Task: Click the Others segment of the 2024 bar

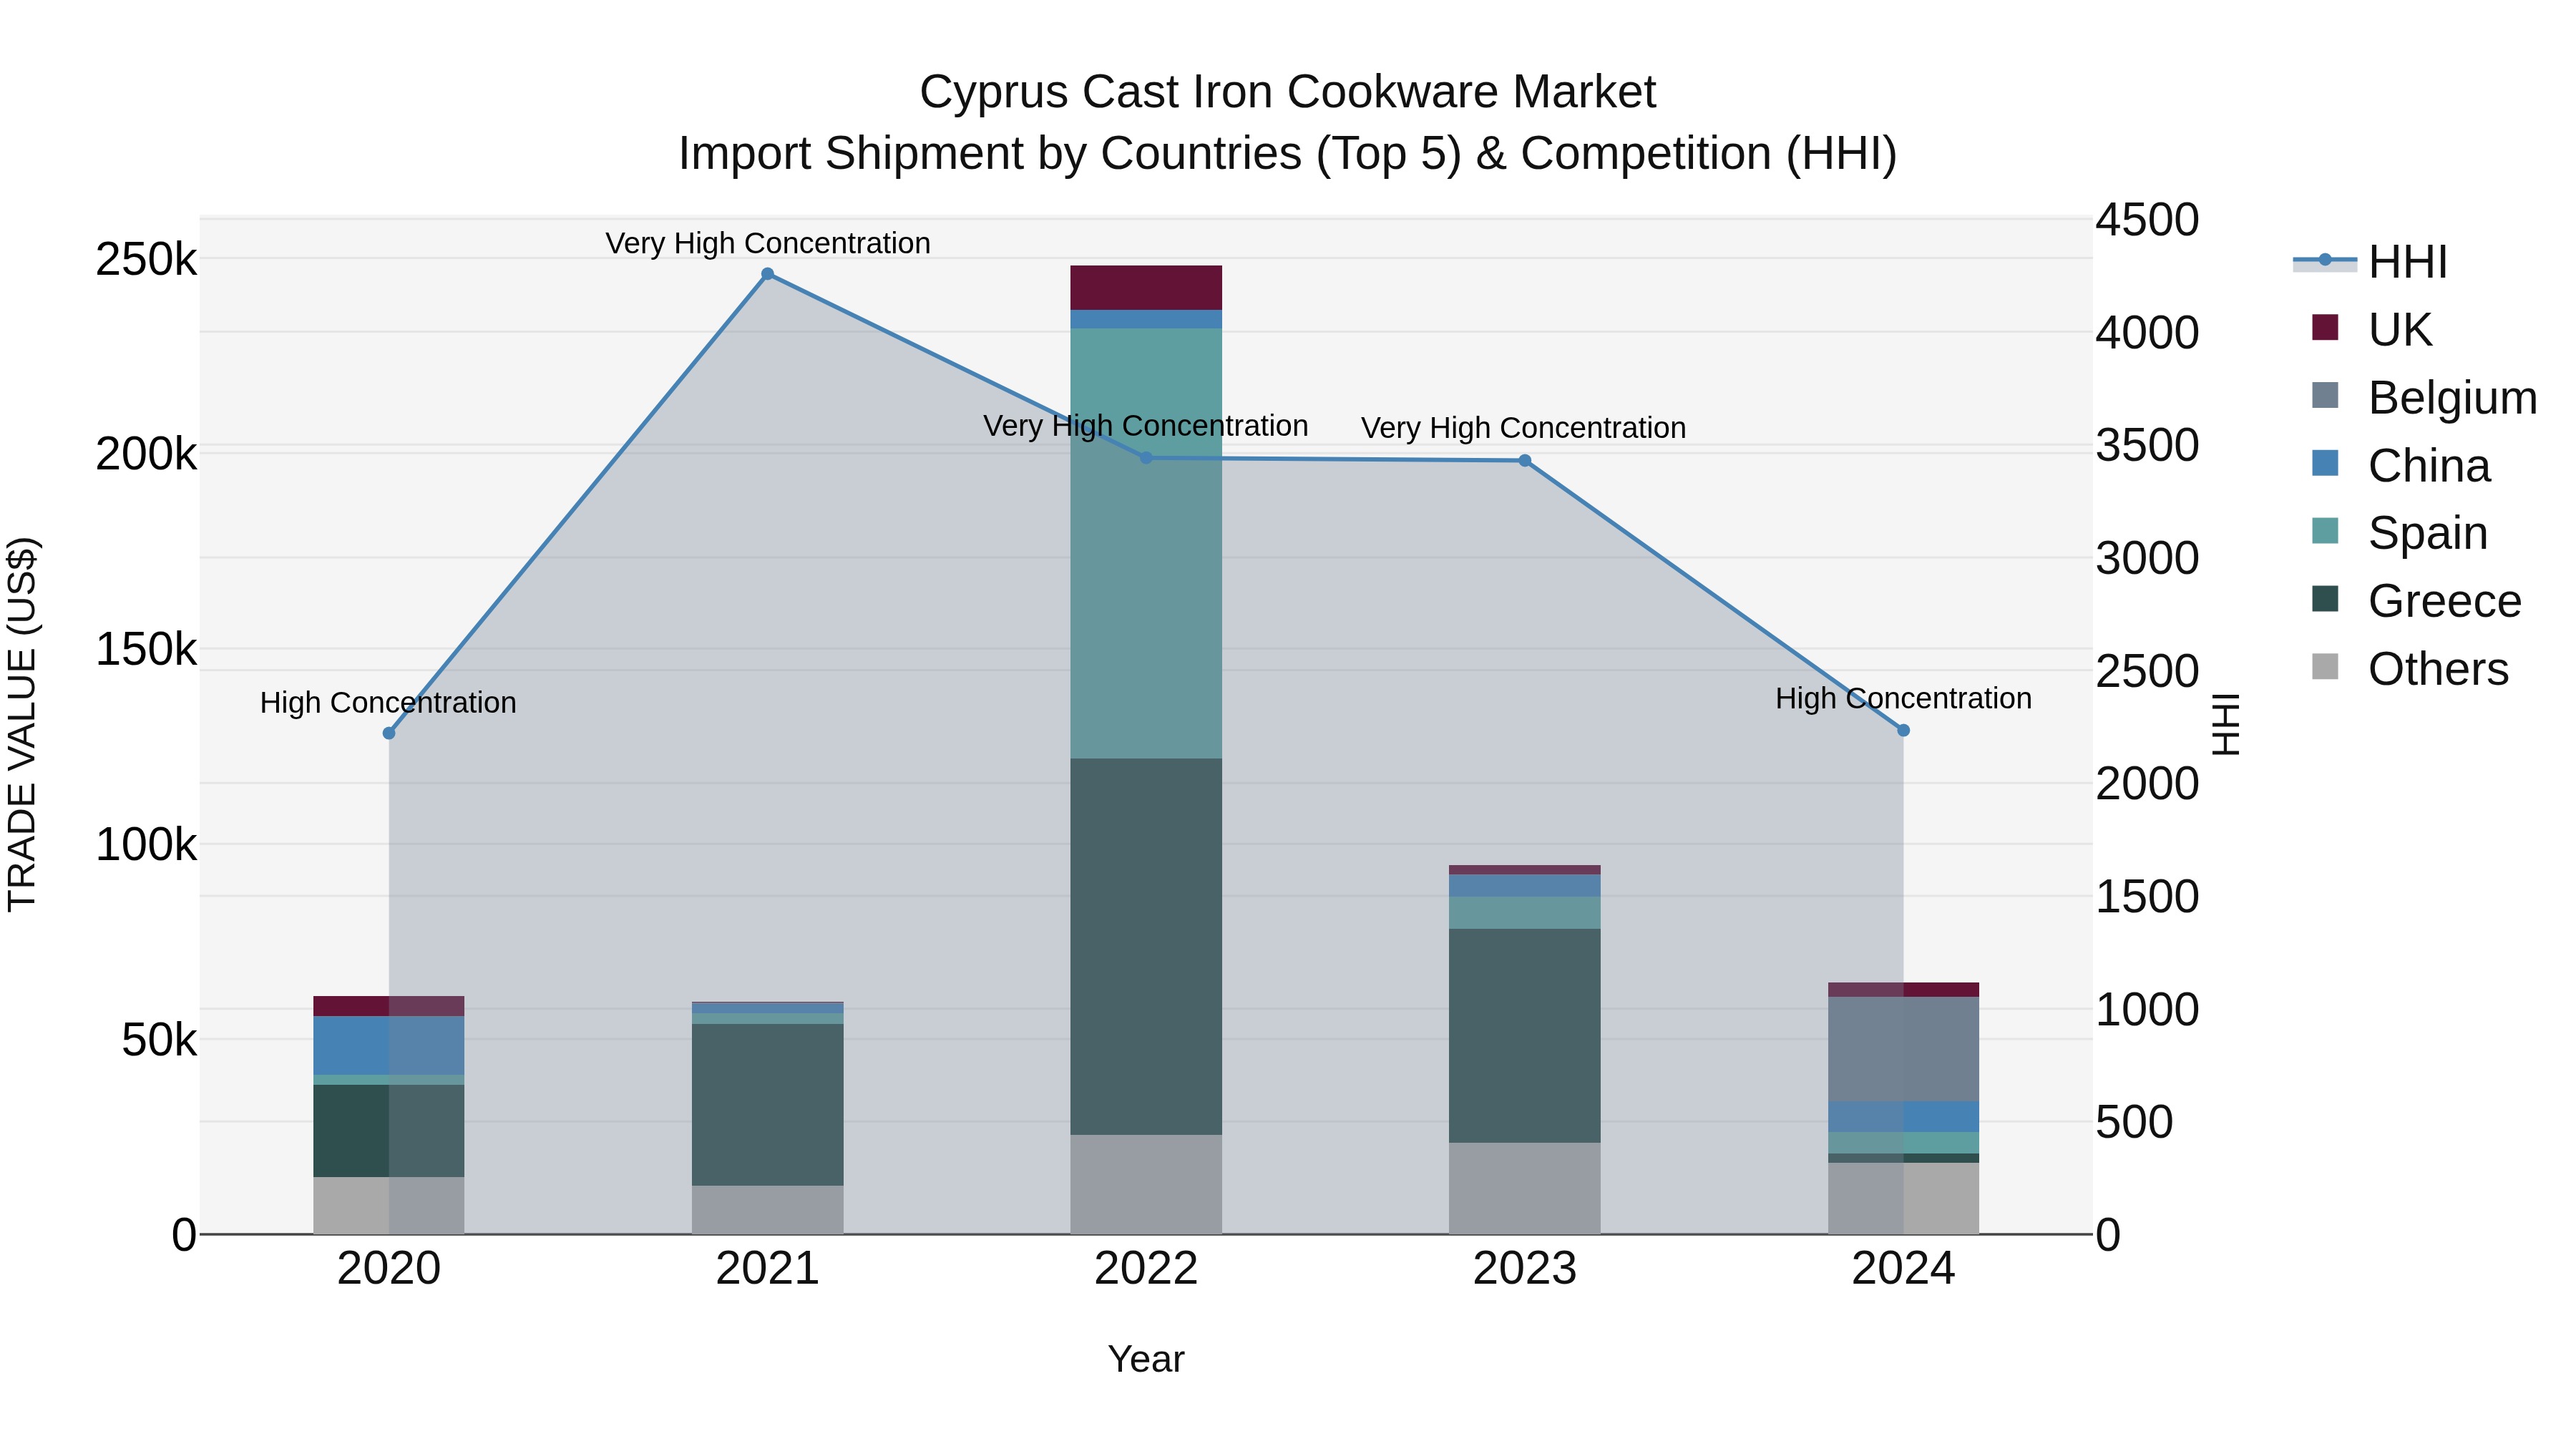Action: [x=1904, y=1198]
